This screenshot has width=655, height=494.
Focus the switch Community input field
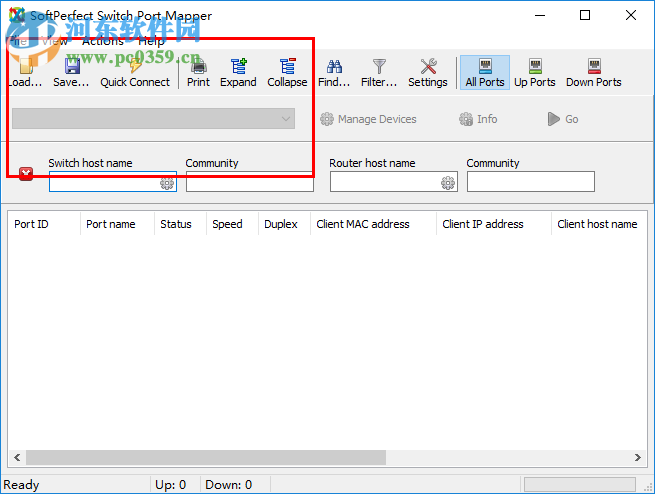(x=250, y=182)
